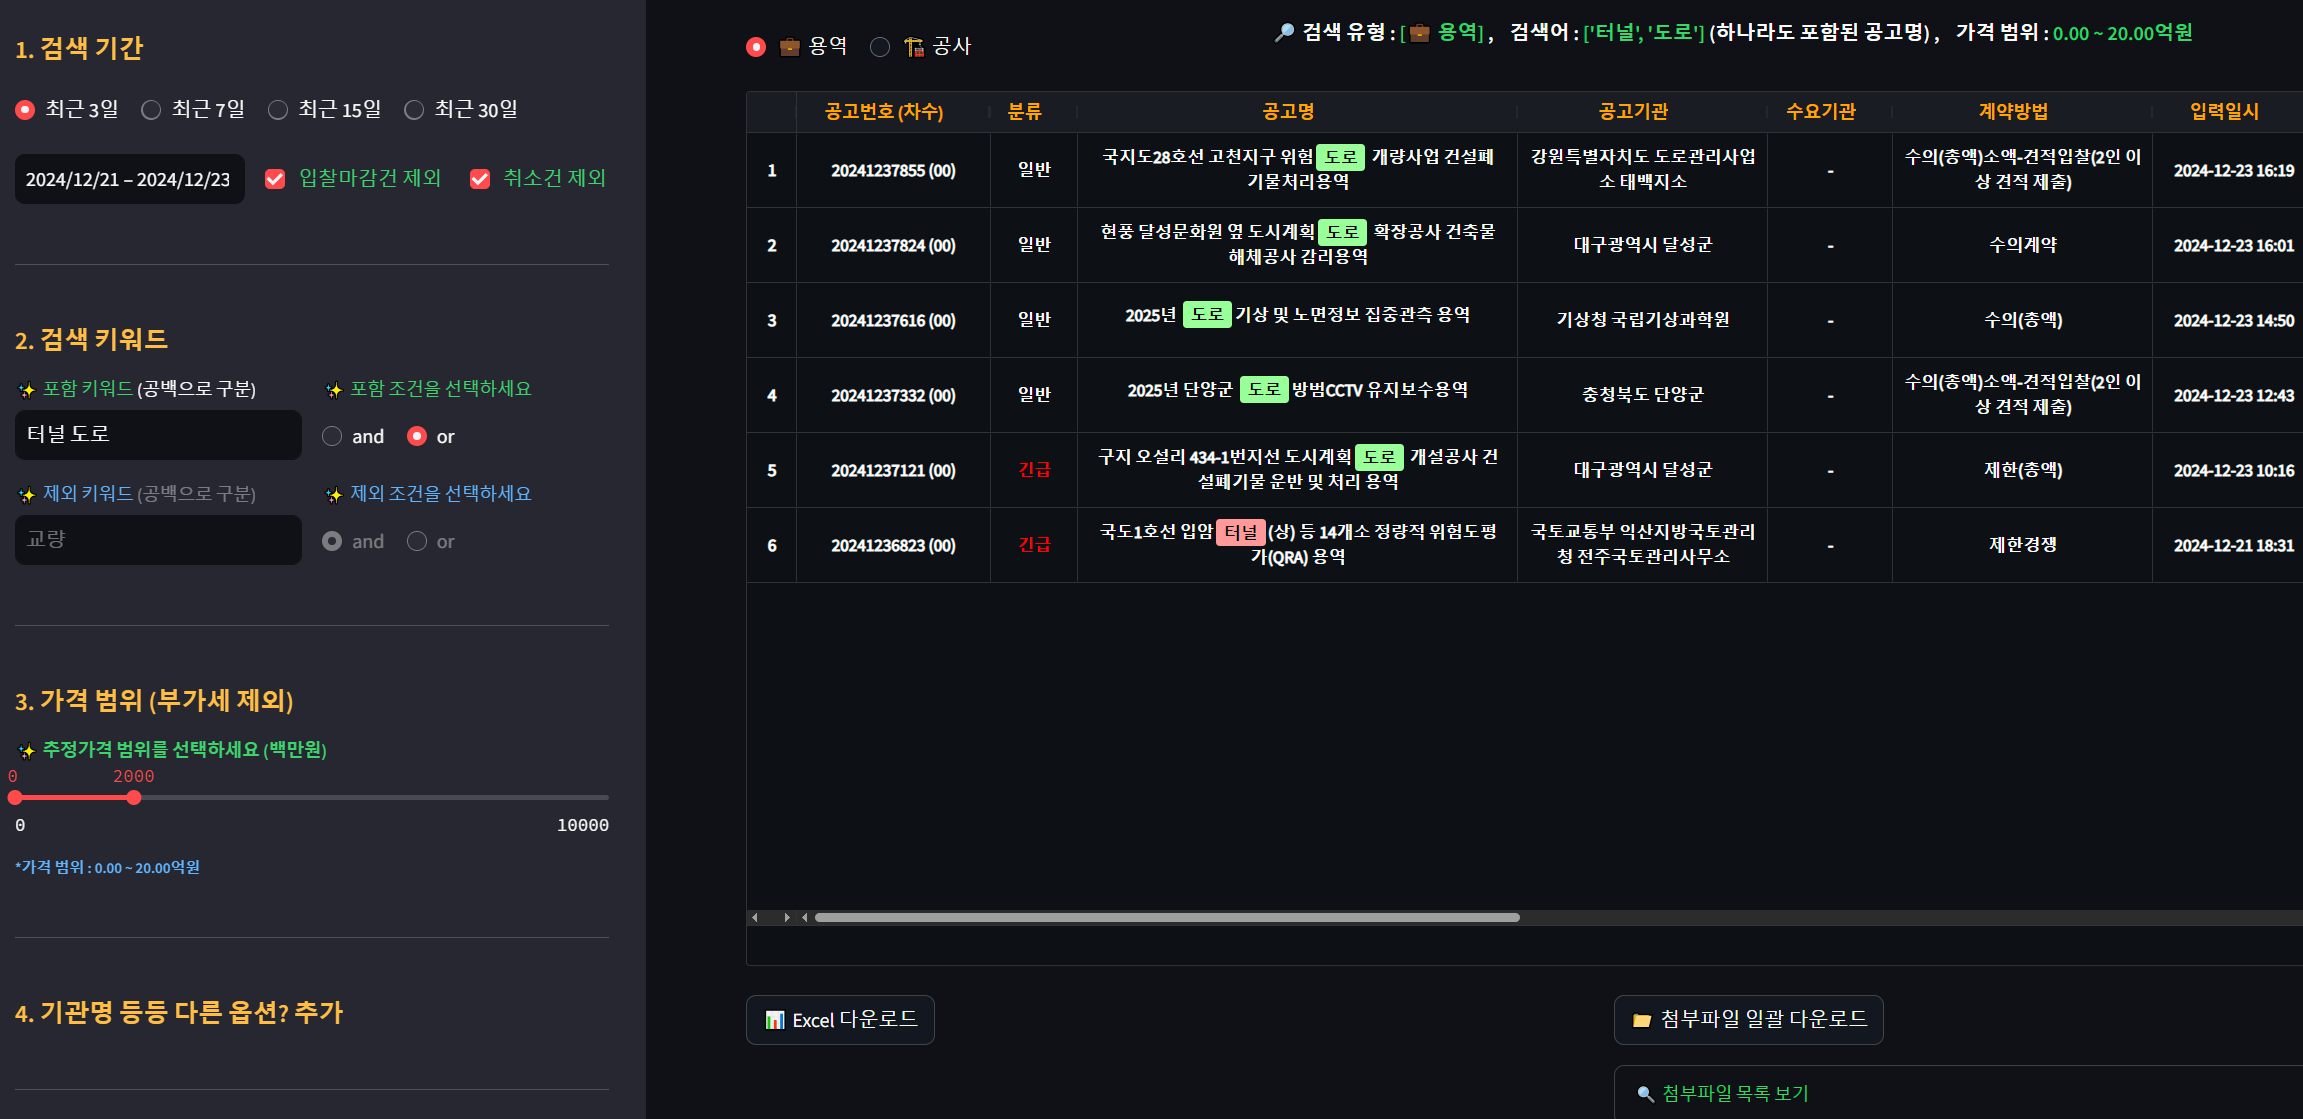Expand the 첨부파일 목록 보기 section
Image resolution: width=2303 pixels, height=1119 pixels.
click(1734, 1094)
